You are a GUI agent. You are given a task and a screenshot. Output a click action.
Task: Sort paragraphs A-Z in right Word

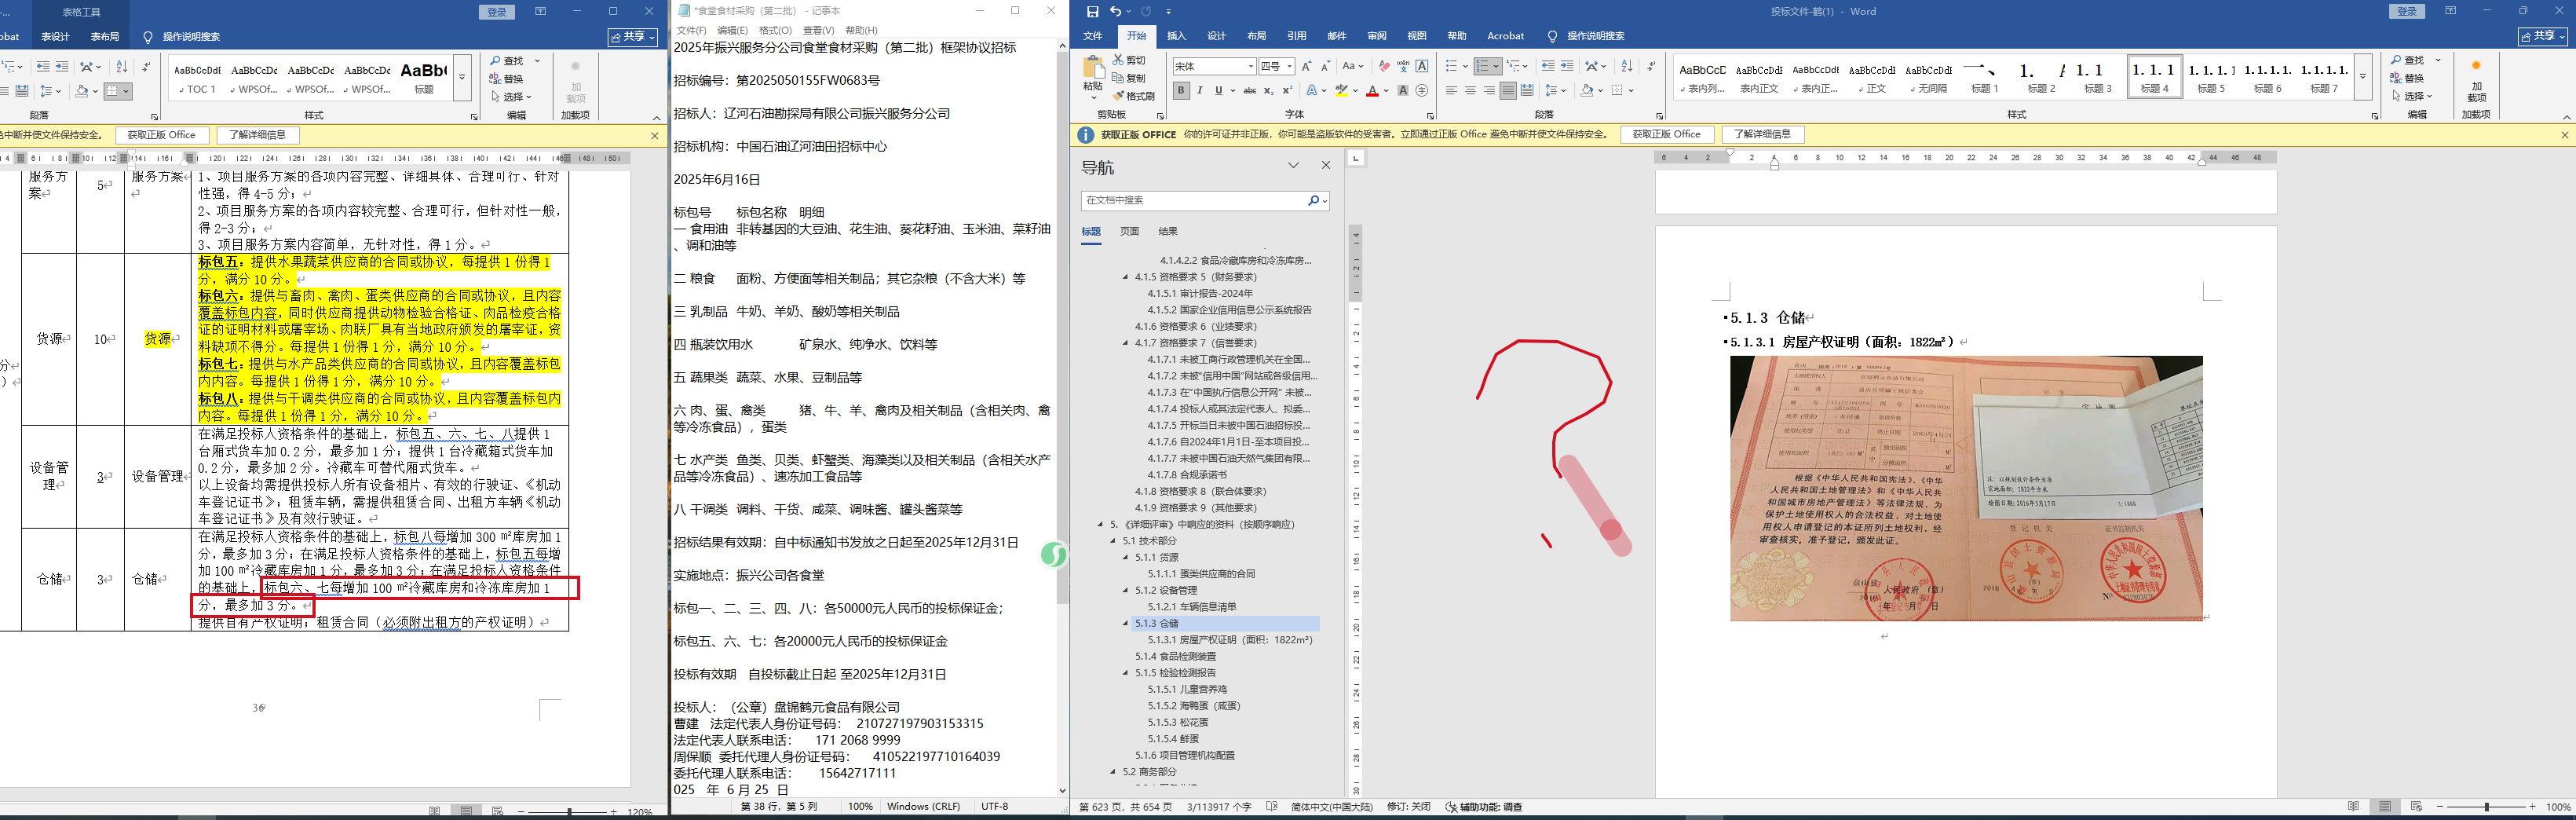[x=1627, y=66]
